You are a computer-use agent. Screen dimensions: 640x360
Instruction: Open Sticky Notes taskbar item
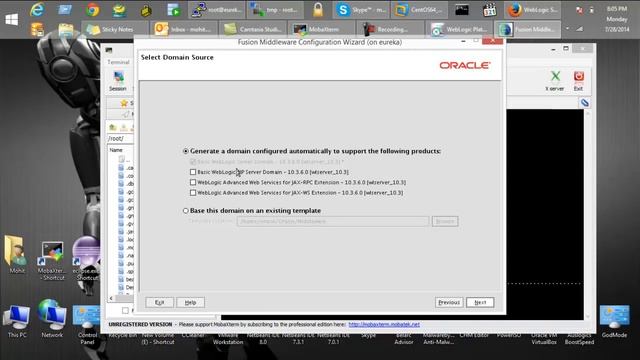point(114,29)
